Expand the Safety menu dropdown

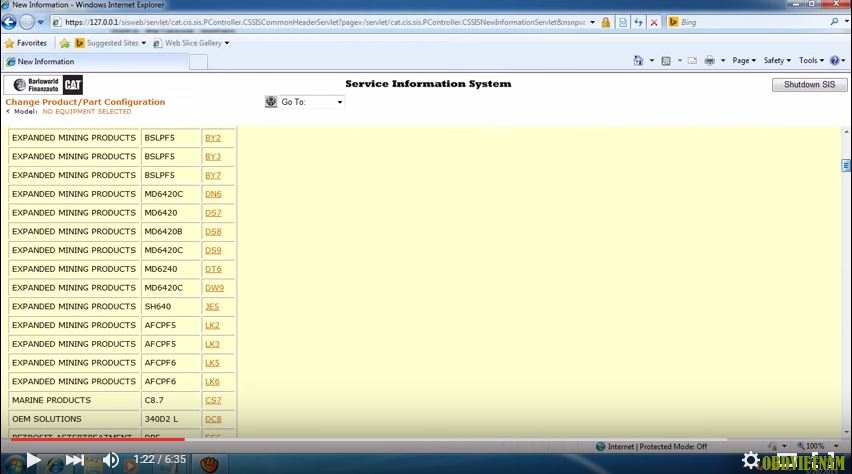click(777, 61)
